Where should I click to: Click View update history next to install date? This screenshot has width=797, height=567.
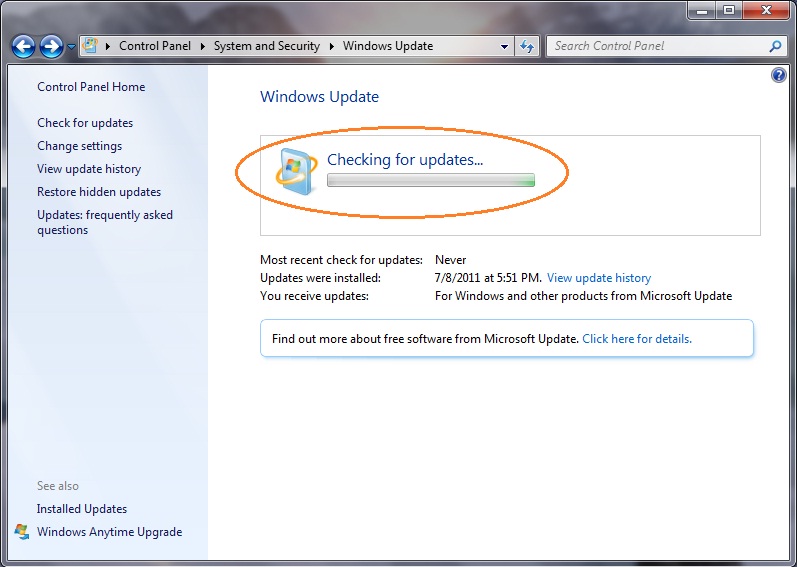tap(599, 278)
